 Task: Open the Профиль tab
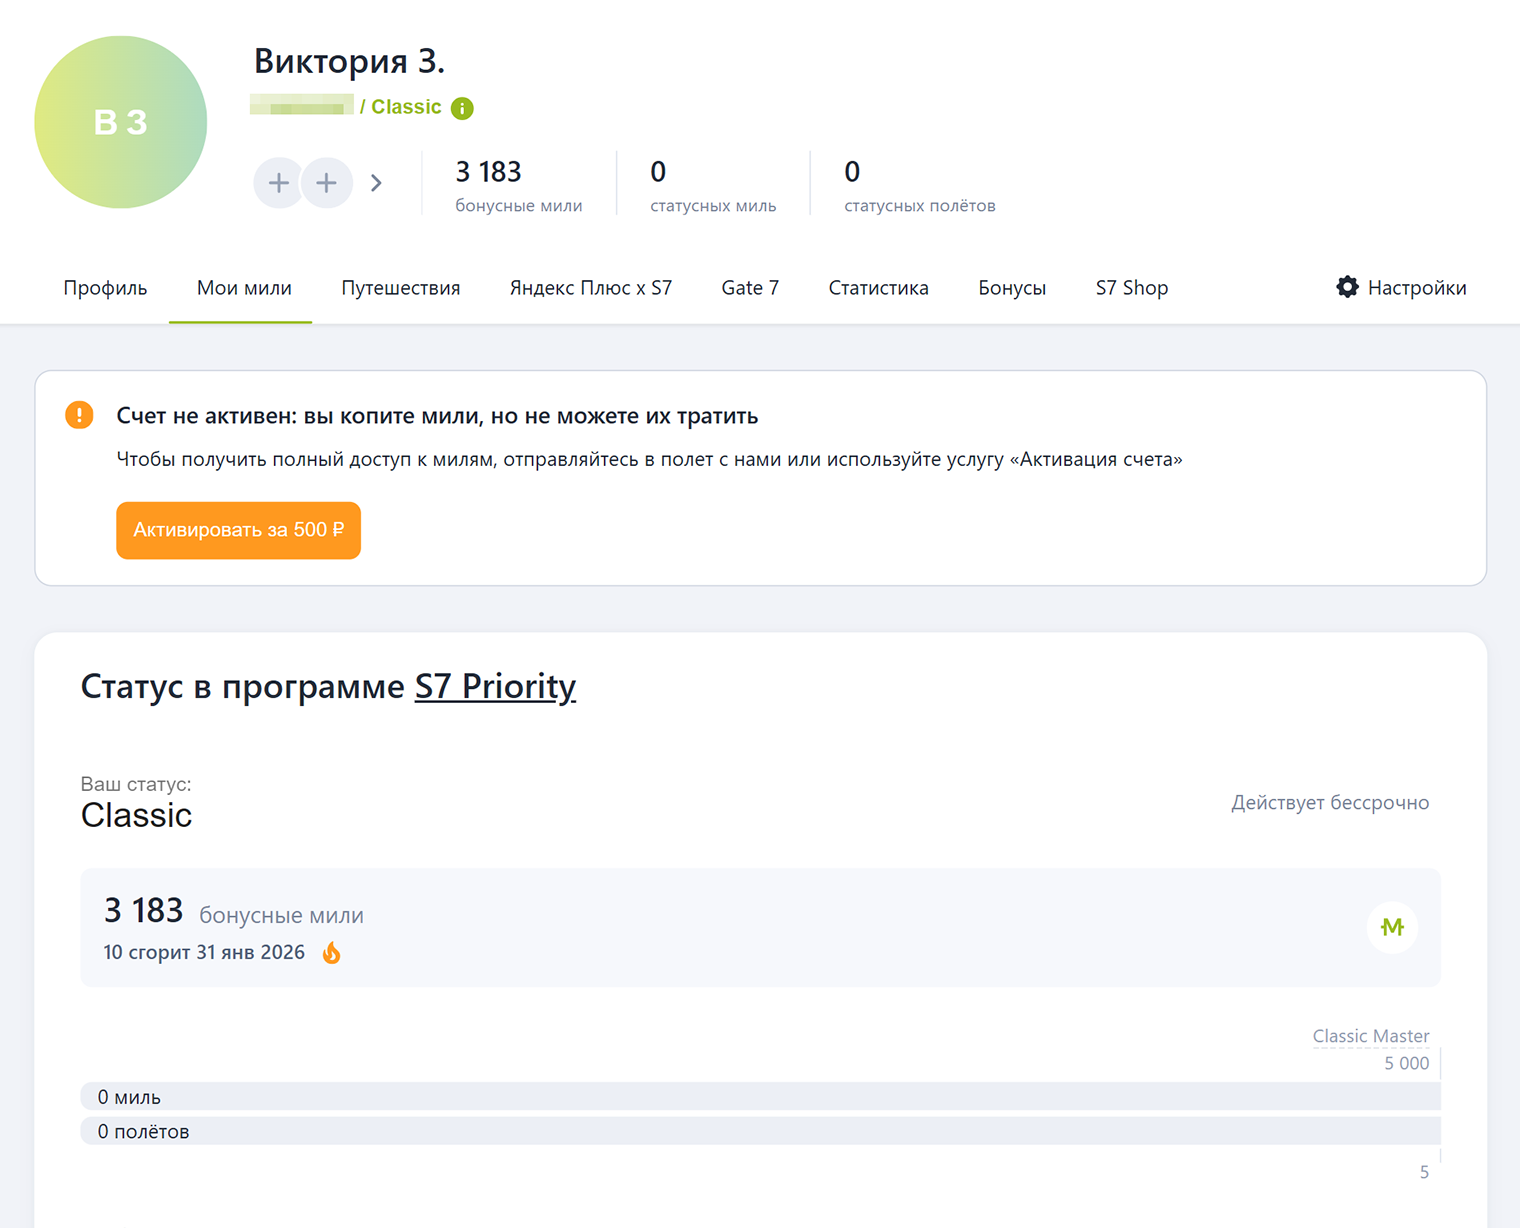pos(105,288)
